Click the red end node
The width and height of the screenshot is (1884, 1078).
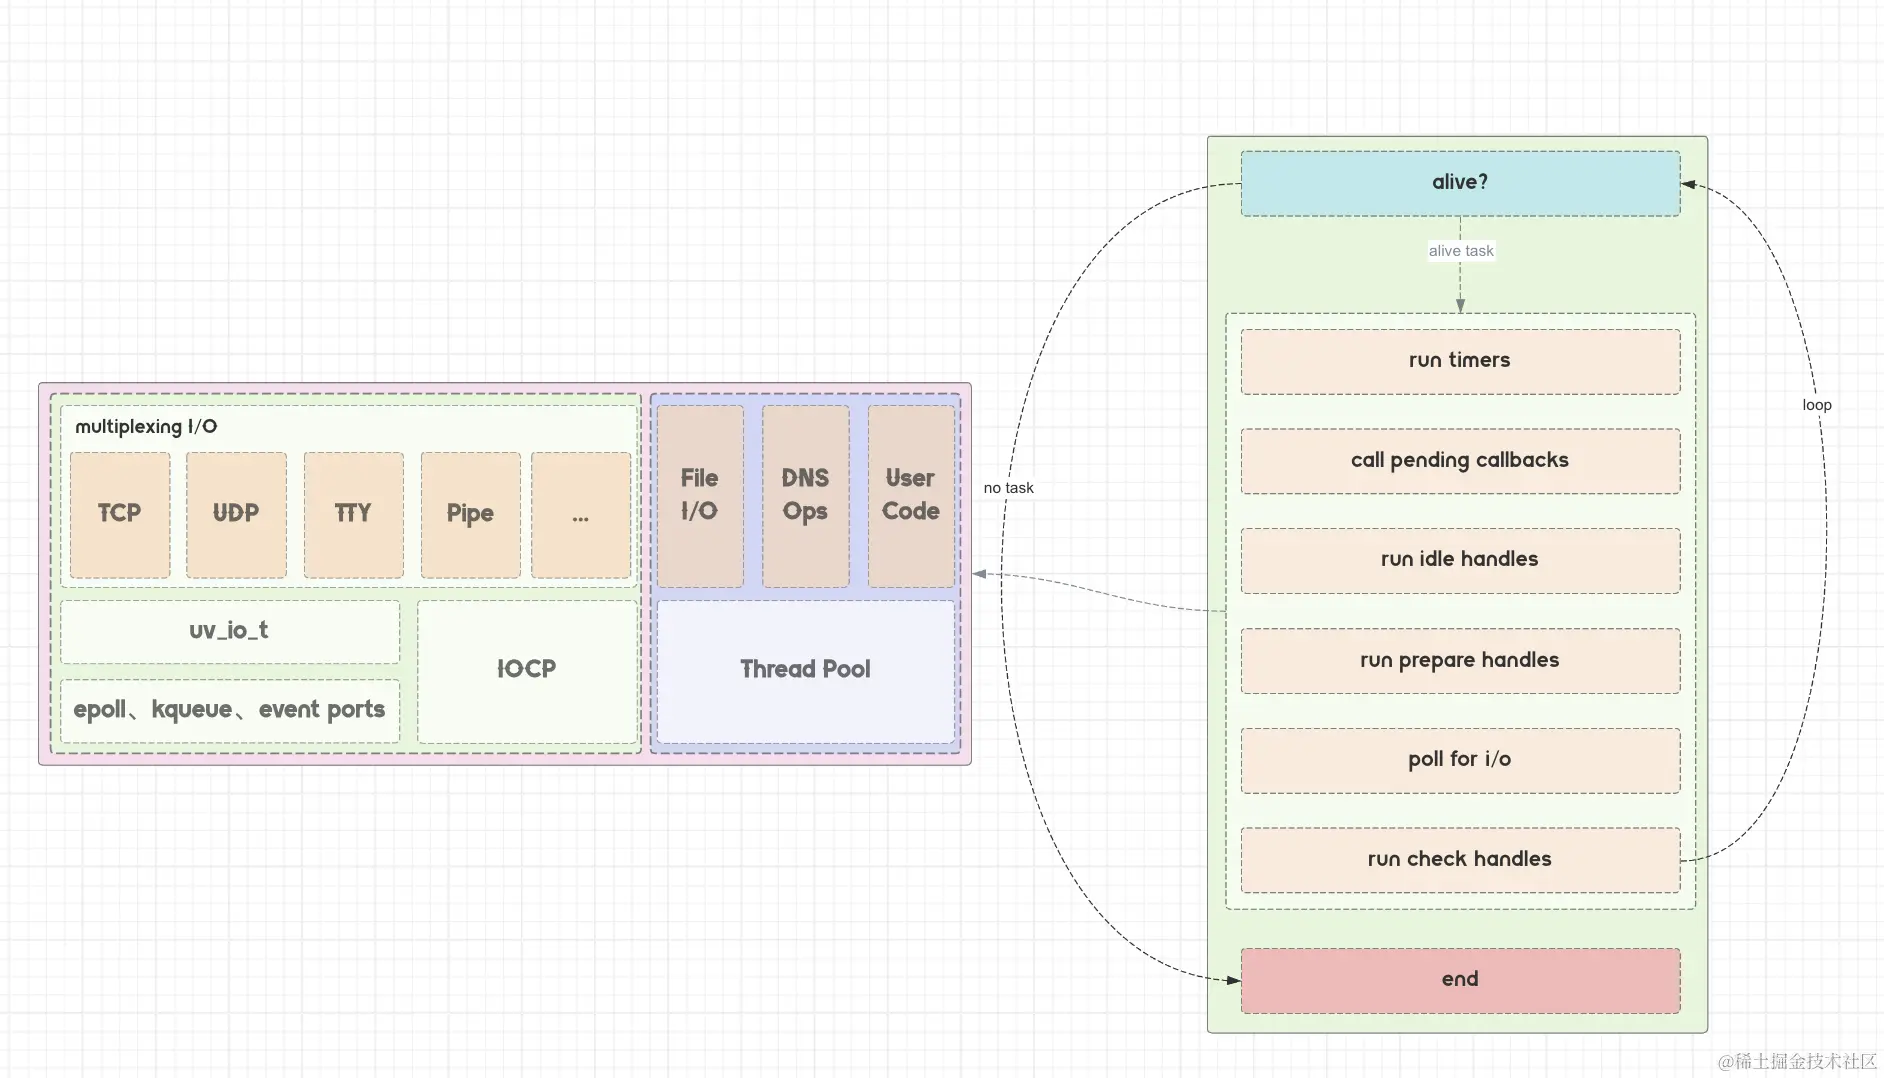(x=1460, y=980)
